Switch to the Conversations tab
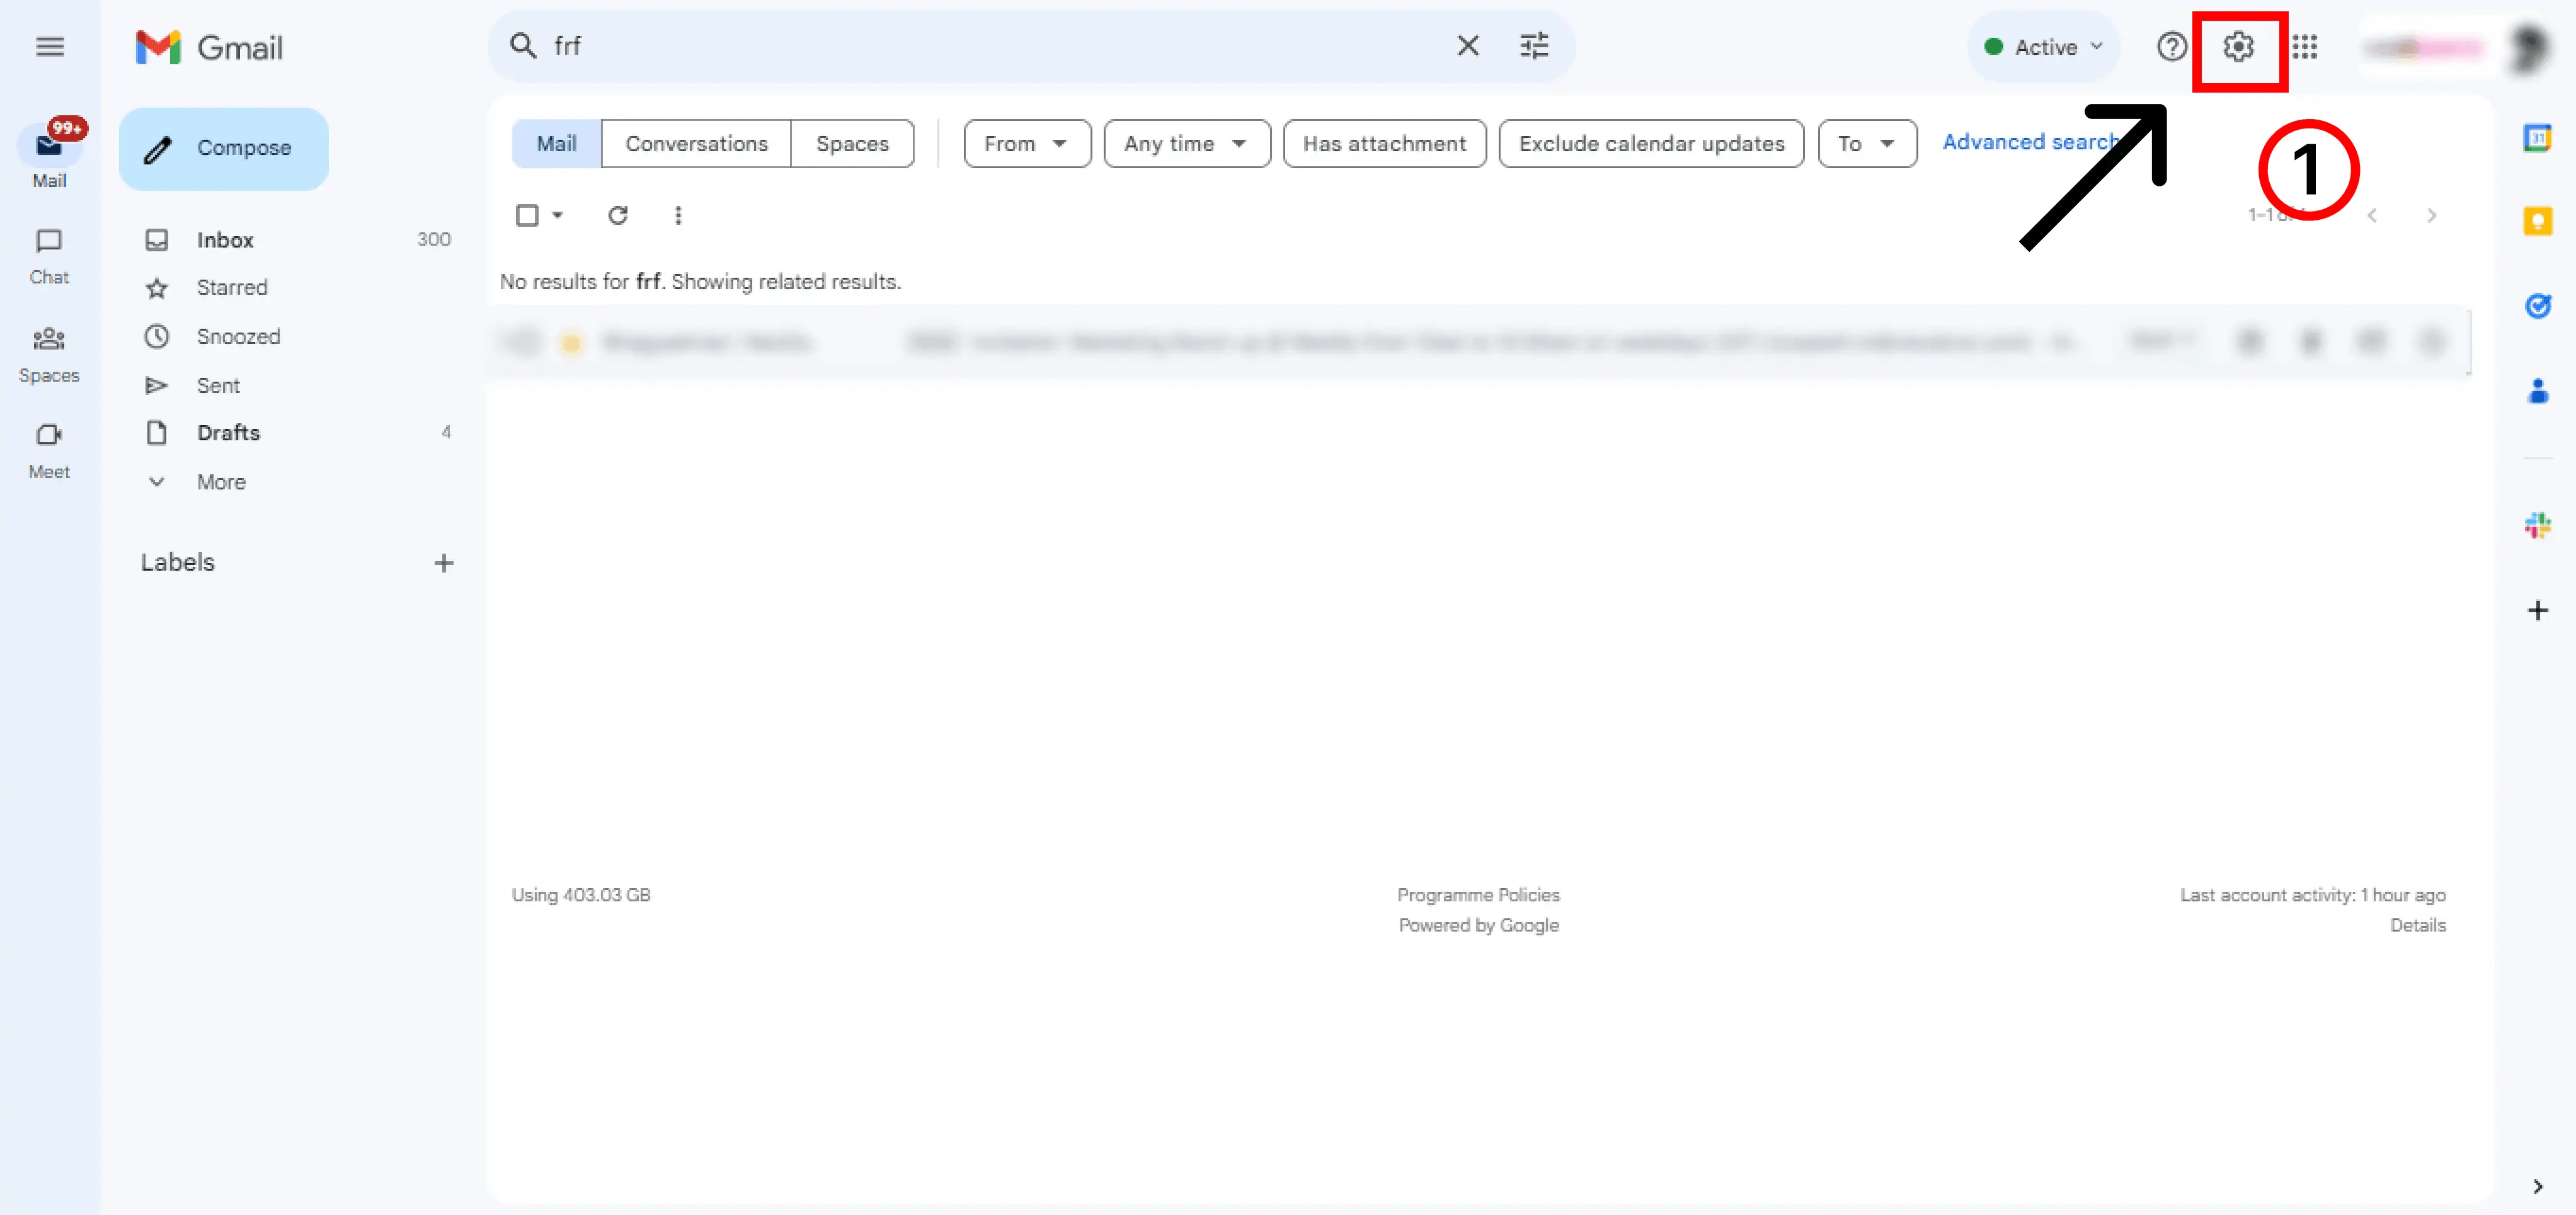The image size is (2576, 1215). point(696,144)
